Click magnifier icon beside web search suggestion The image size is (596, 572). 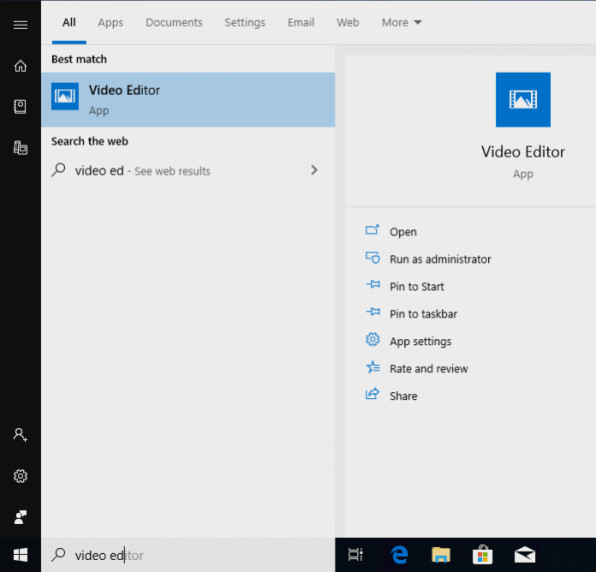click(x=59, y=170)
